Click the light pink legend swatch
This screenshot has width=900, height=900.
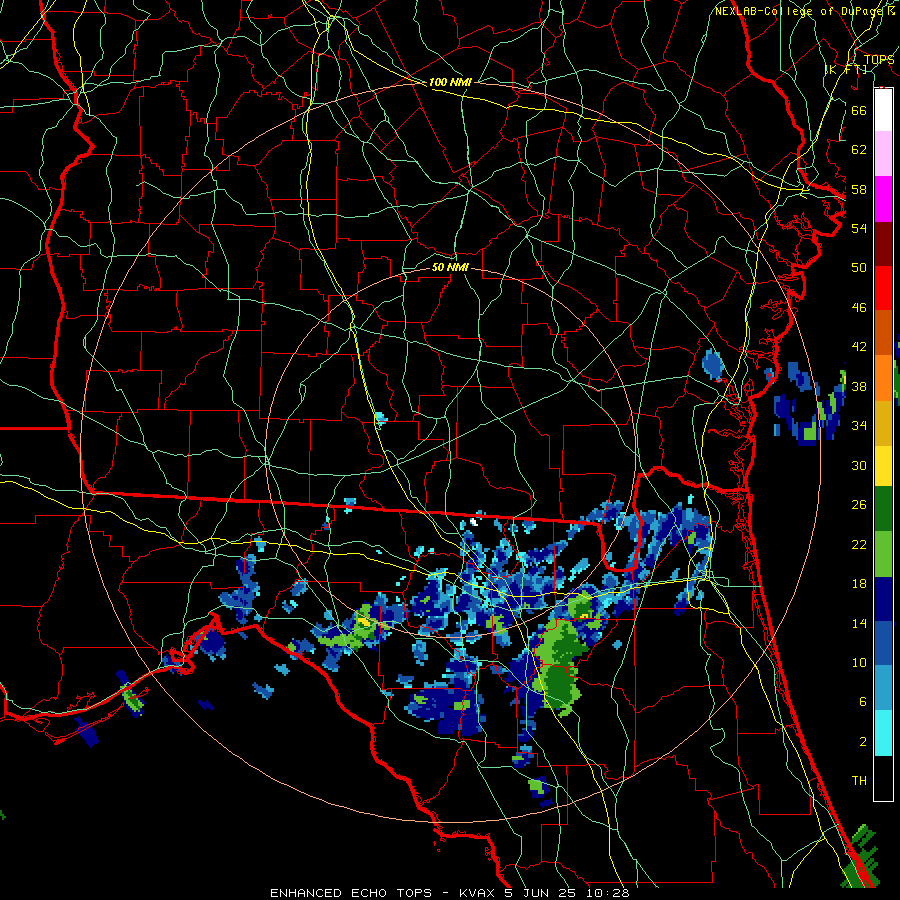[x=883, y=154]
